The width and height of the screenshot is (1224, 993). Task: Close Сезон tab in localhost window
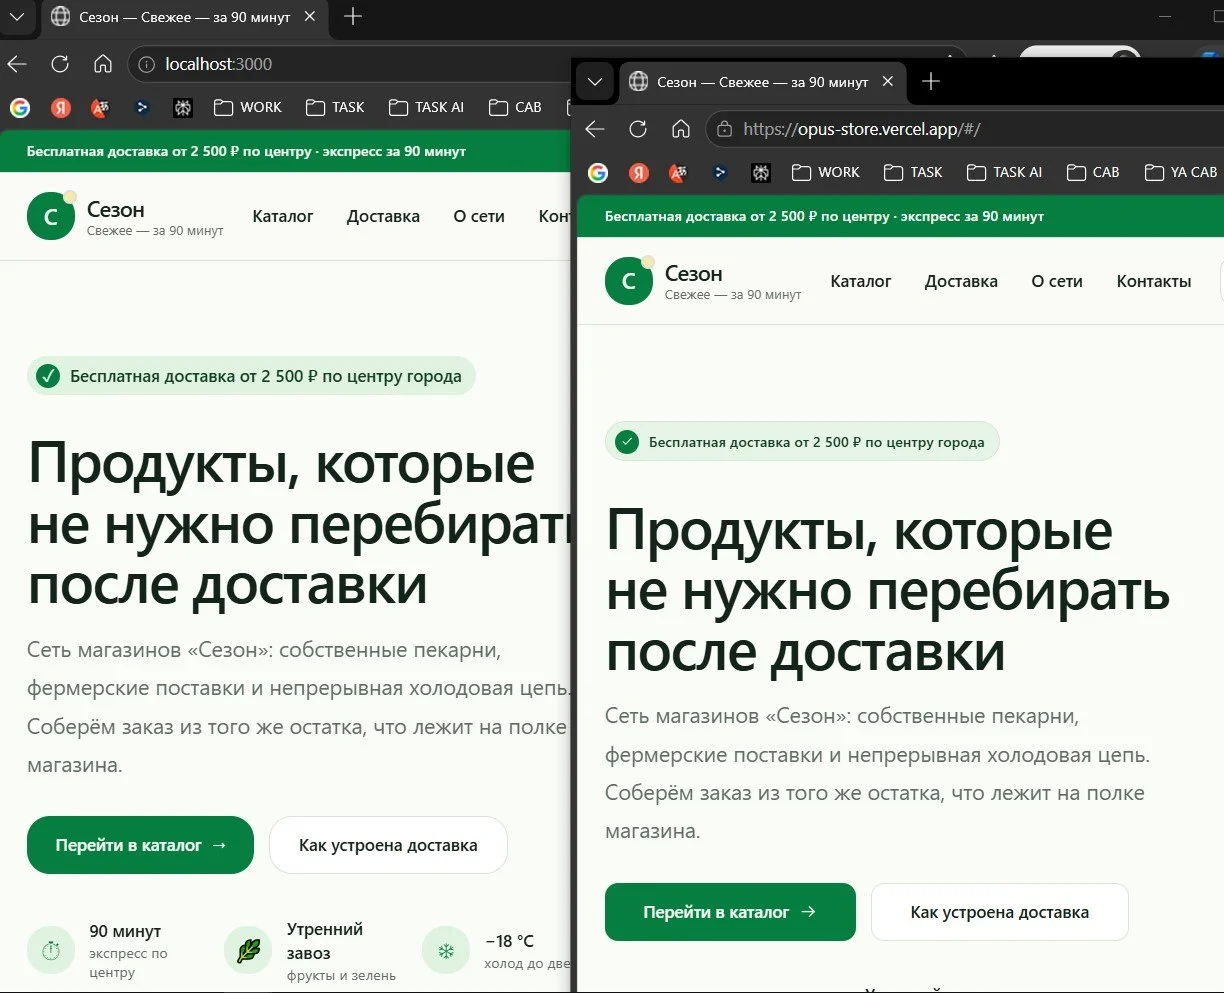pyautogui.click(x=310, y=17)
